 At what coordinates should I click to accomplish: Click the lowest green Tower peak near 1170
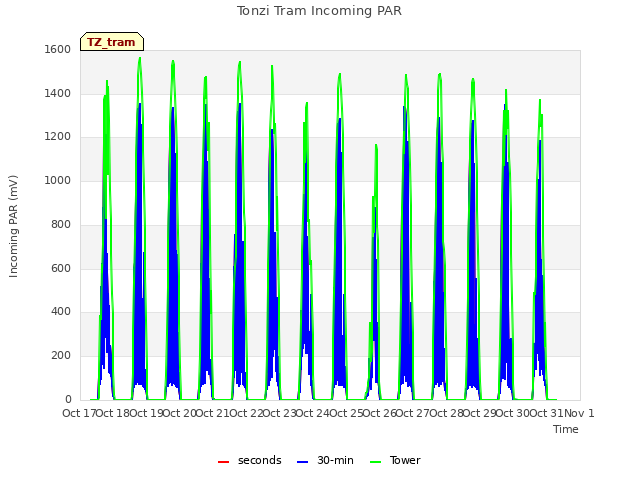point(376,145)
